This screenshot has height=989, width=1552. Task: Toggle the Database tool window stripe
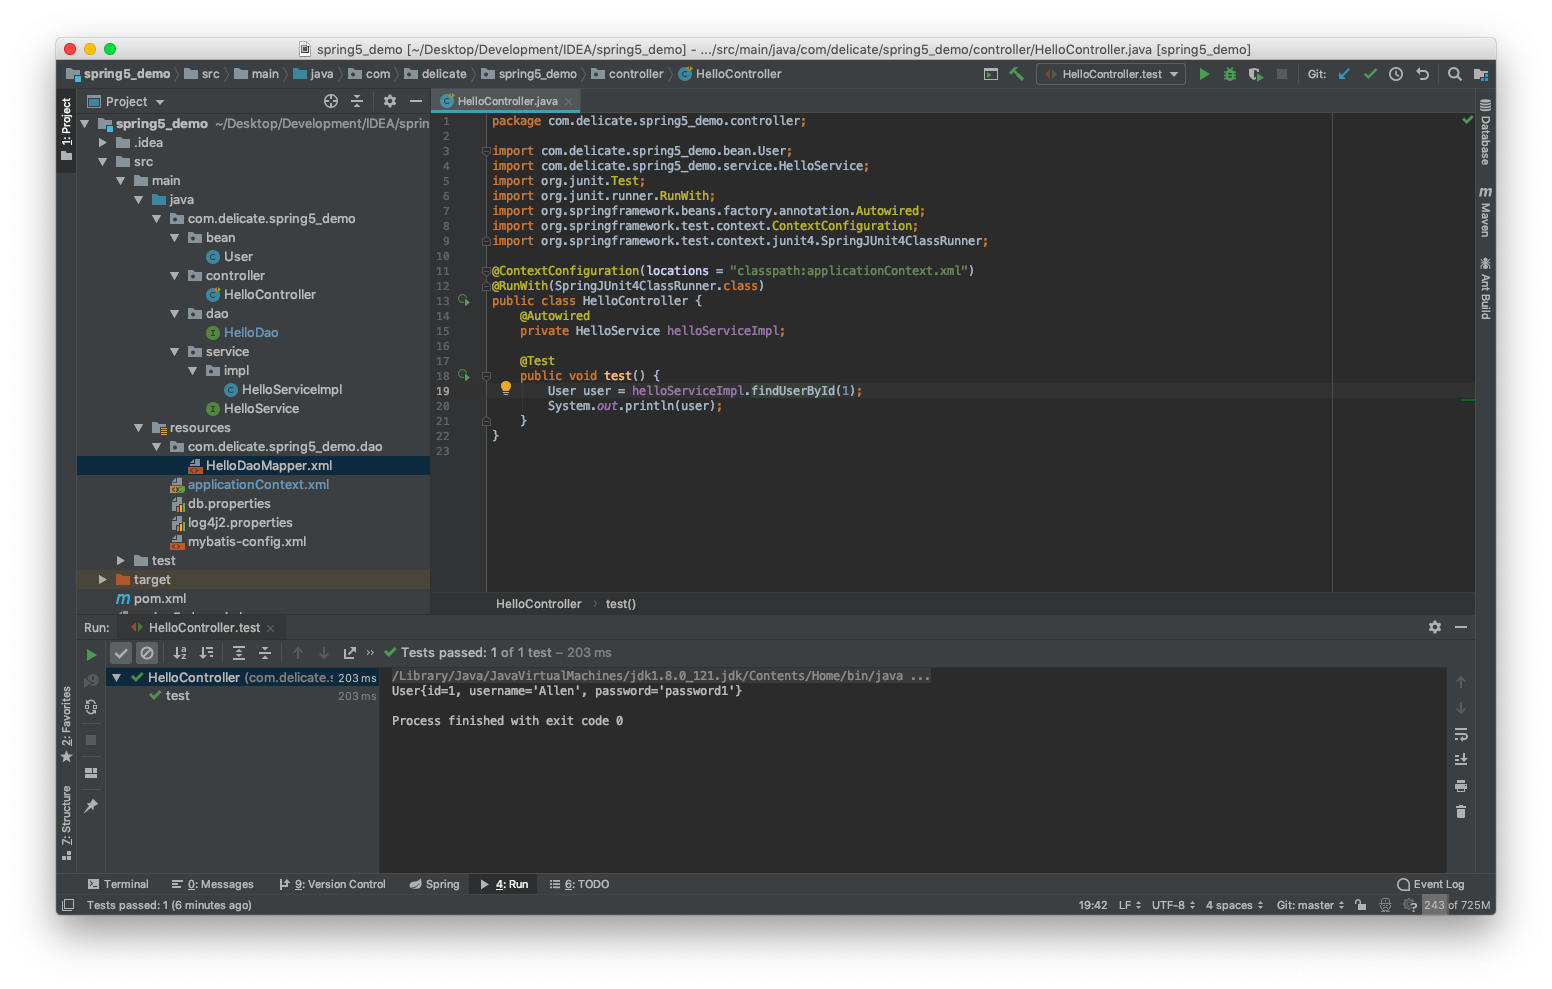point(1486,132)
